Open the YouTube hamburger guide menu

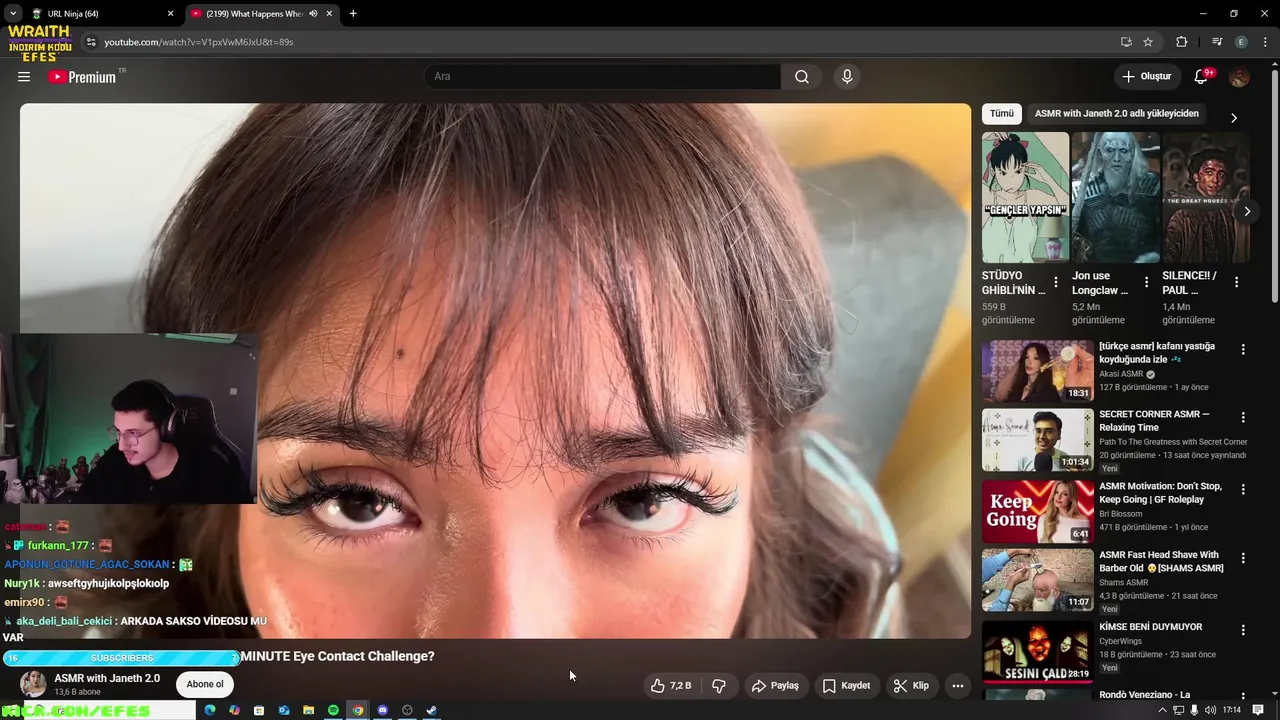click(x=23, y=77)
